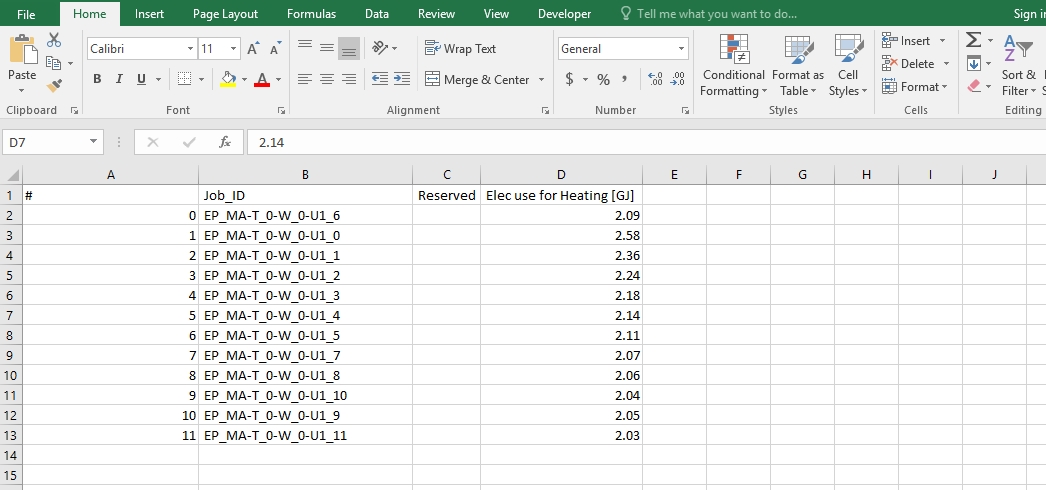Open the File tab
This screenshot has width=1046, height=490.
pyautogui.click(x=26, y=14)
